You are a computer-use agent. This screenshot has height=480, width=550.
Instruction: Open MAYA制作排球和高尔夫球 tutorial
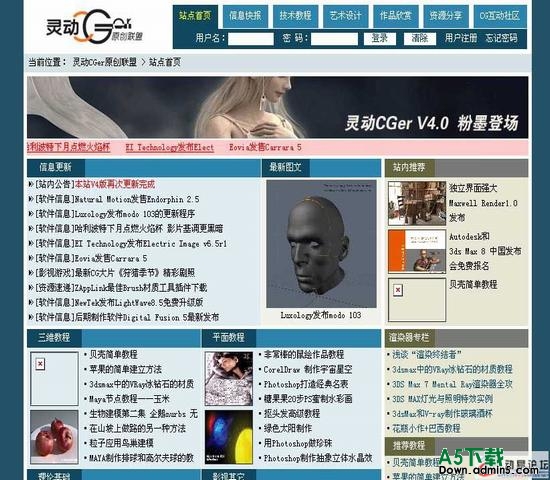click(x=141, y=458)
